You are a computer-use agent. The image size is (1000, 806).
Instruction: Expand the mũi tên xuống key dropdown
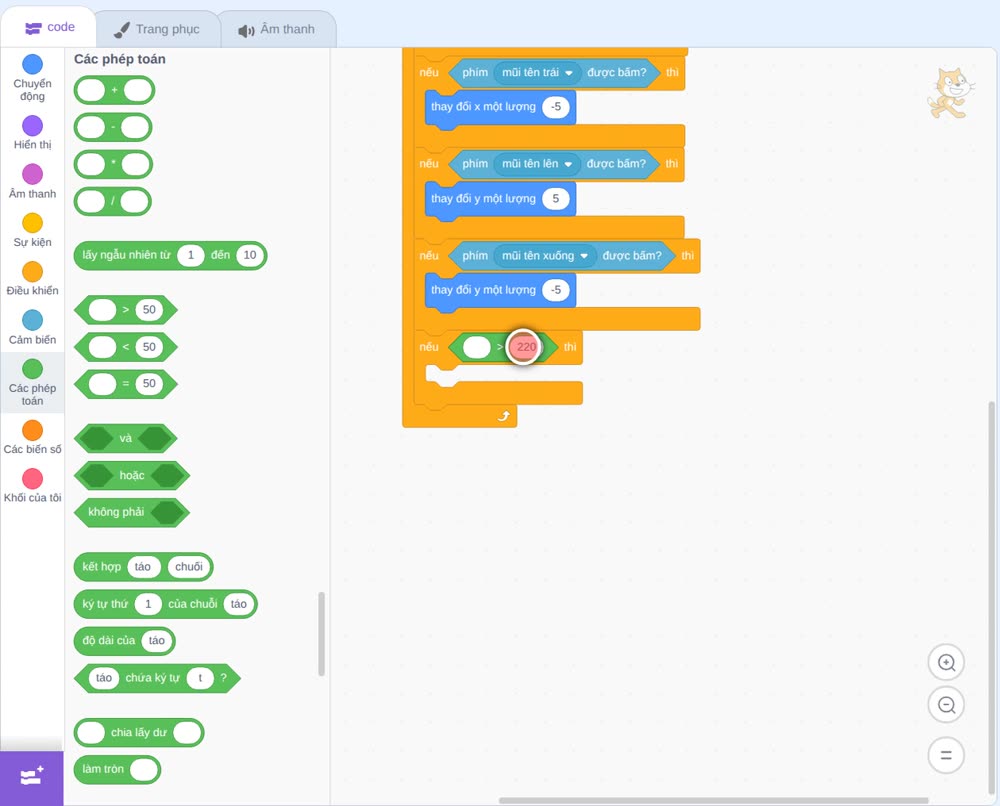click(545, 256)
